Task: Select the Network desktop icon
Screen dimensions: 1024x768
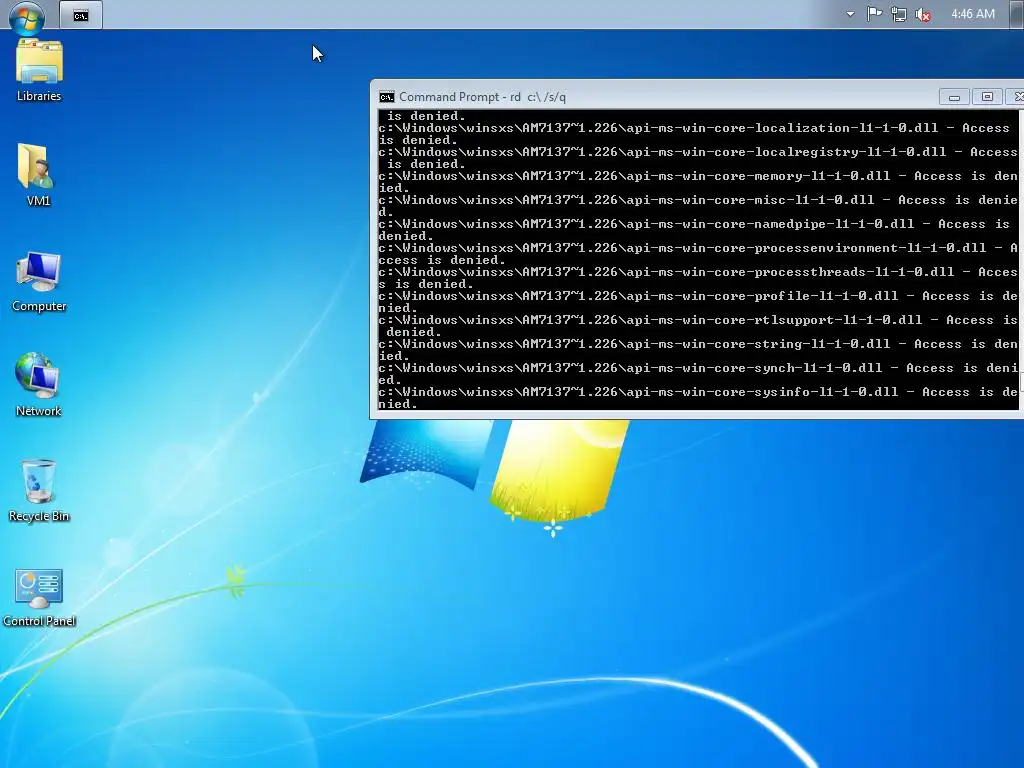Action: coord(39,385)
